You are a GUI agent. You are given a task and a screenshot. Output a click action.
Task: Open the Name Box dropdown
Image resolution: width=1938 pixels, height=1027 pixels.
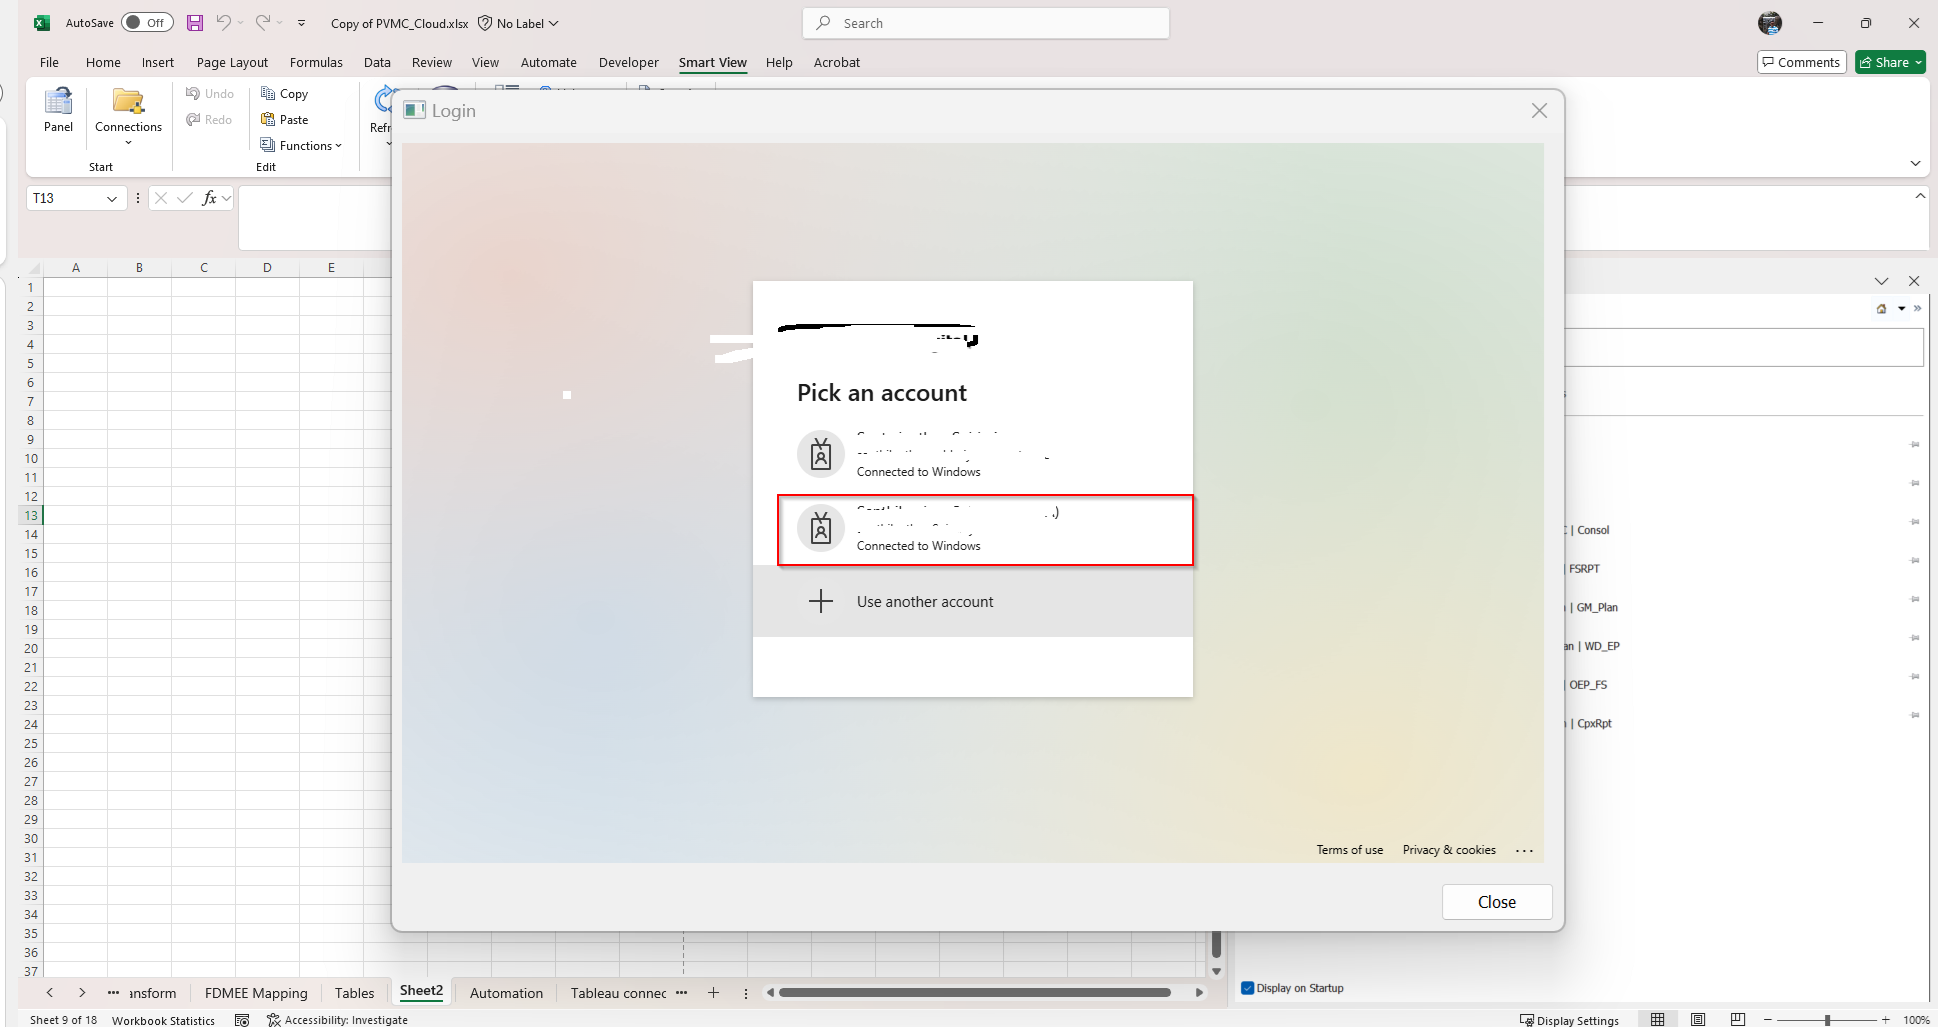112,198
